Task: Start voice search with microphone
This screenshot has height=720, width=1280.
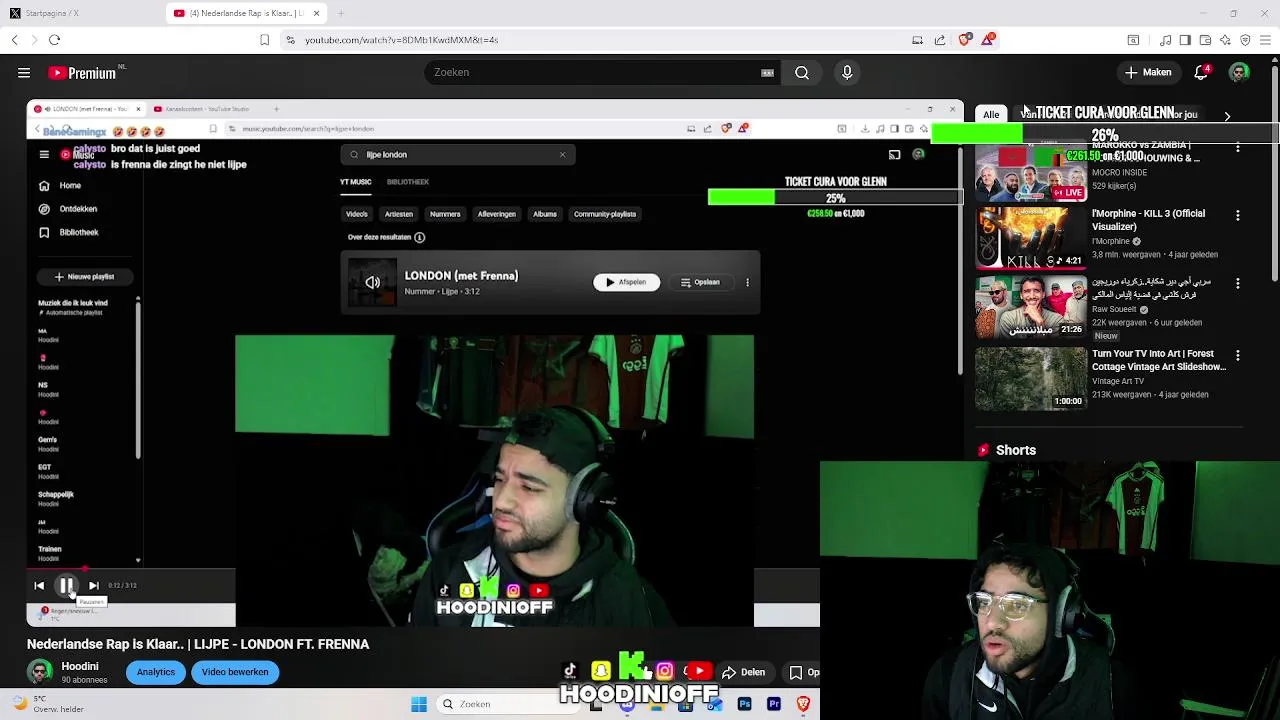Action: [847, 72]
